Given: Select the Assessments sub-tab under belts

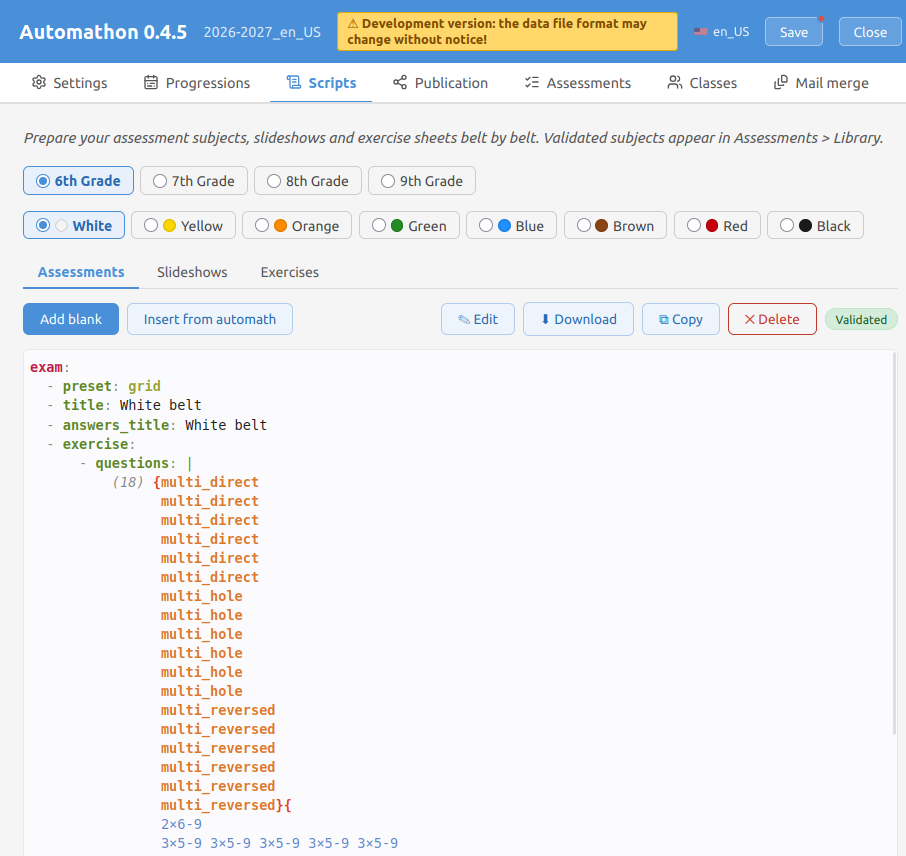Looking at the screenshot, I should 81,272.
